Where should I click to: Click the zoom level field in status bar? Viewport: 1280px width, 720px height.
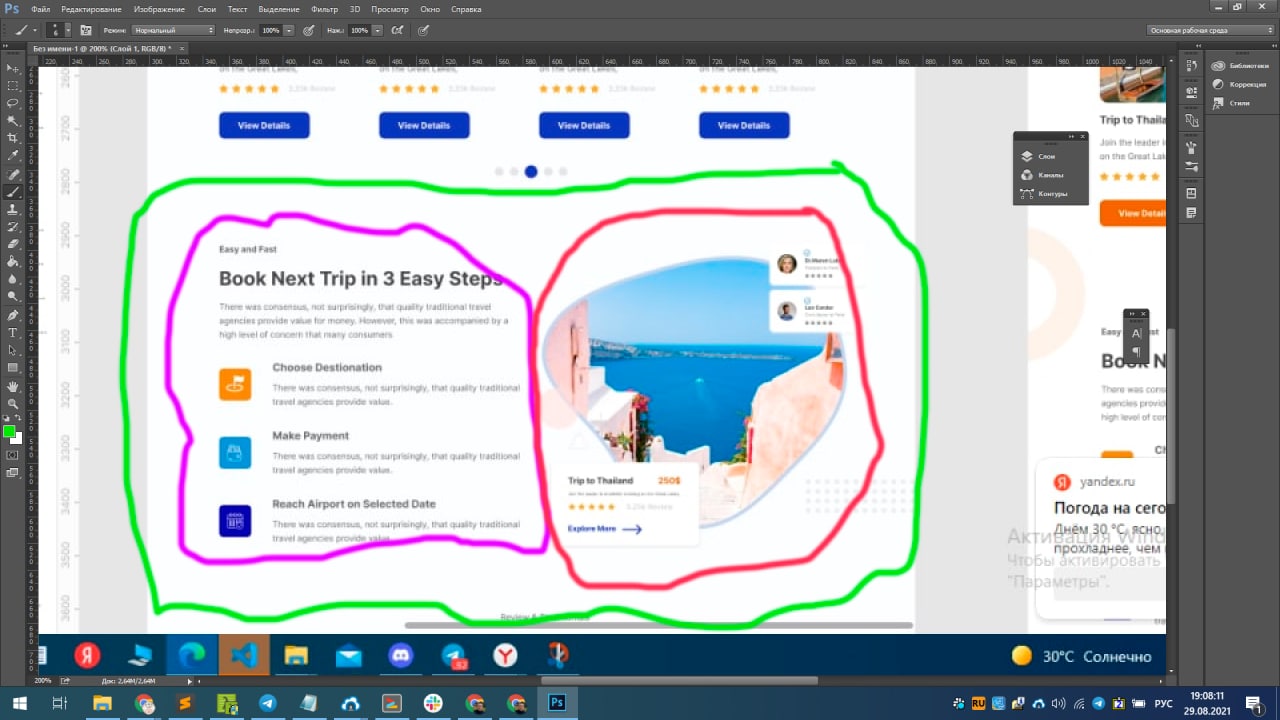click(43, 681)
